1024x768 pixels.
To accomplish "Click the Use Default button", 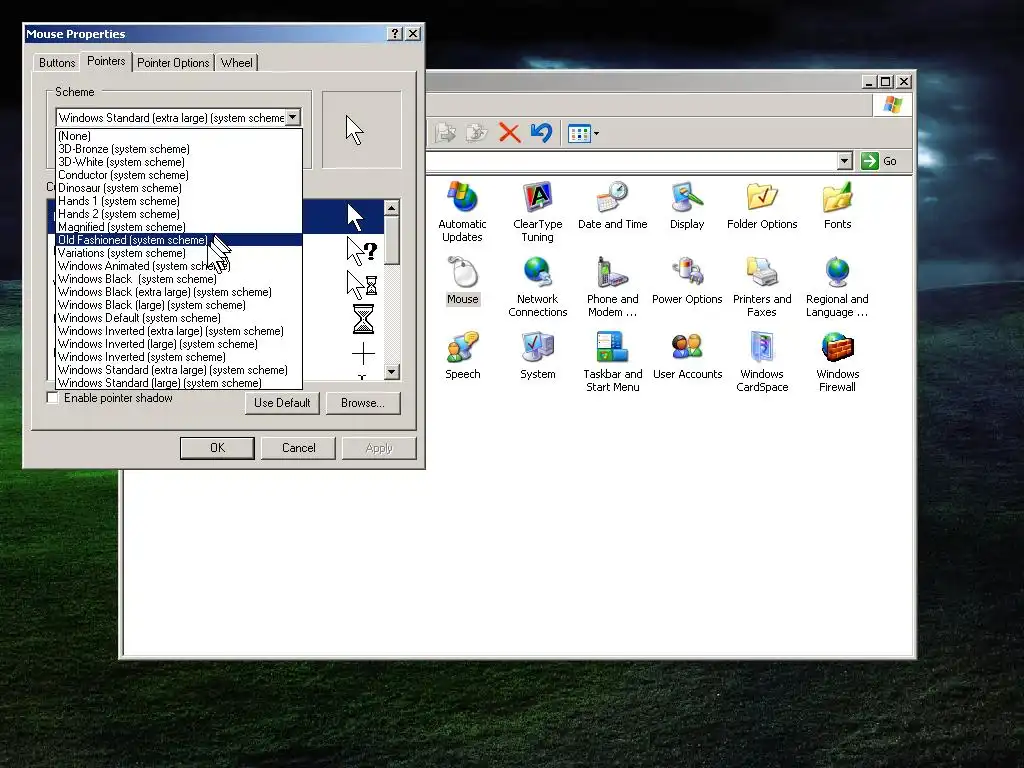I will pyautogui.click(x=282, y=403).
